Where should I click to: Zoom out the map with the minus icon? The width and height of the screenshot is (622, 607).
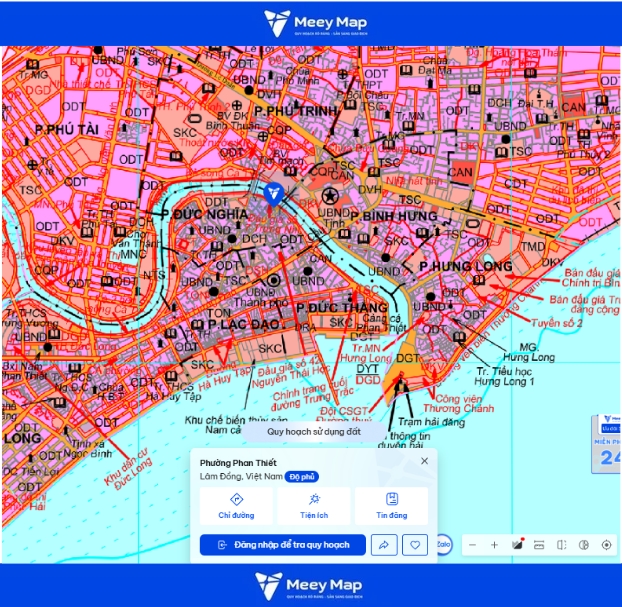472,545
